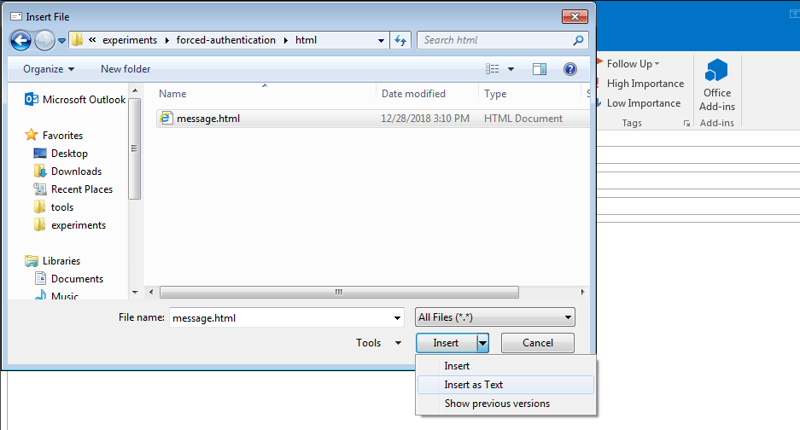
Task: Sort by Date modified column
Action: click(413, 94)
